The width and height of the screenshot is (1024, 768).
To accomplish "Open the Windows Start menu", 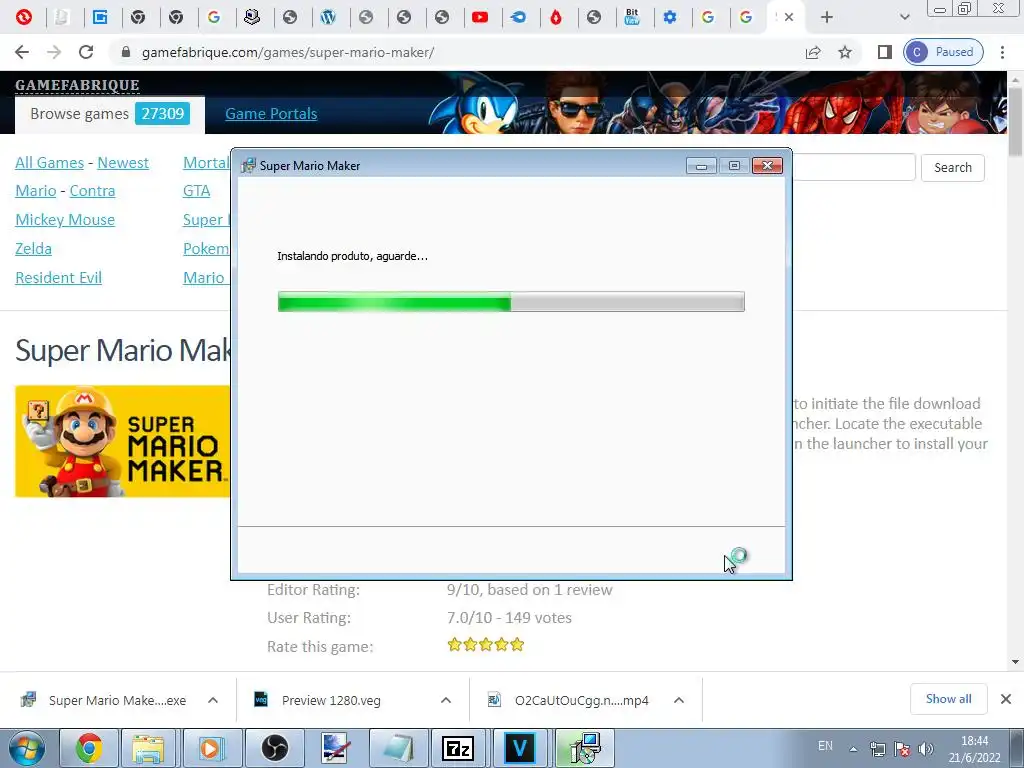I will tap(27, 748).
